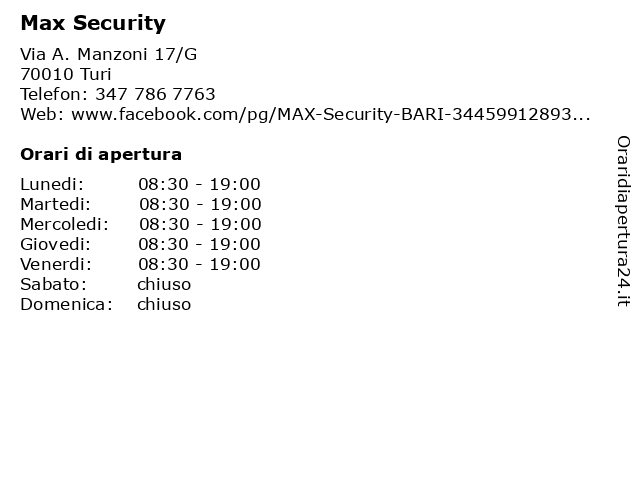Click the Oraridiapertura24.it vertical watermark

click(623, 221)
